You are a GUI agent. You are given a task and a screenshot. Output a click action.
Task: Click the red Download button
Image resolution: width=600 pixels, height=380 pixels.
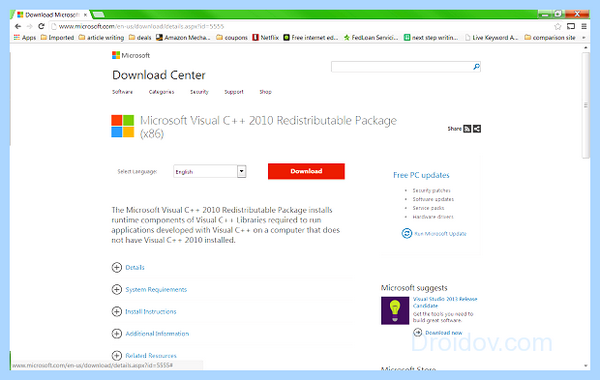(306, 171)
